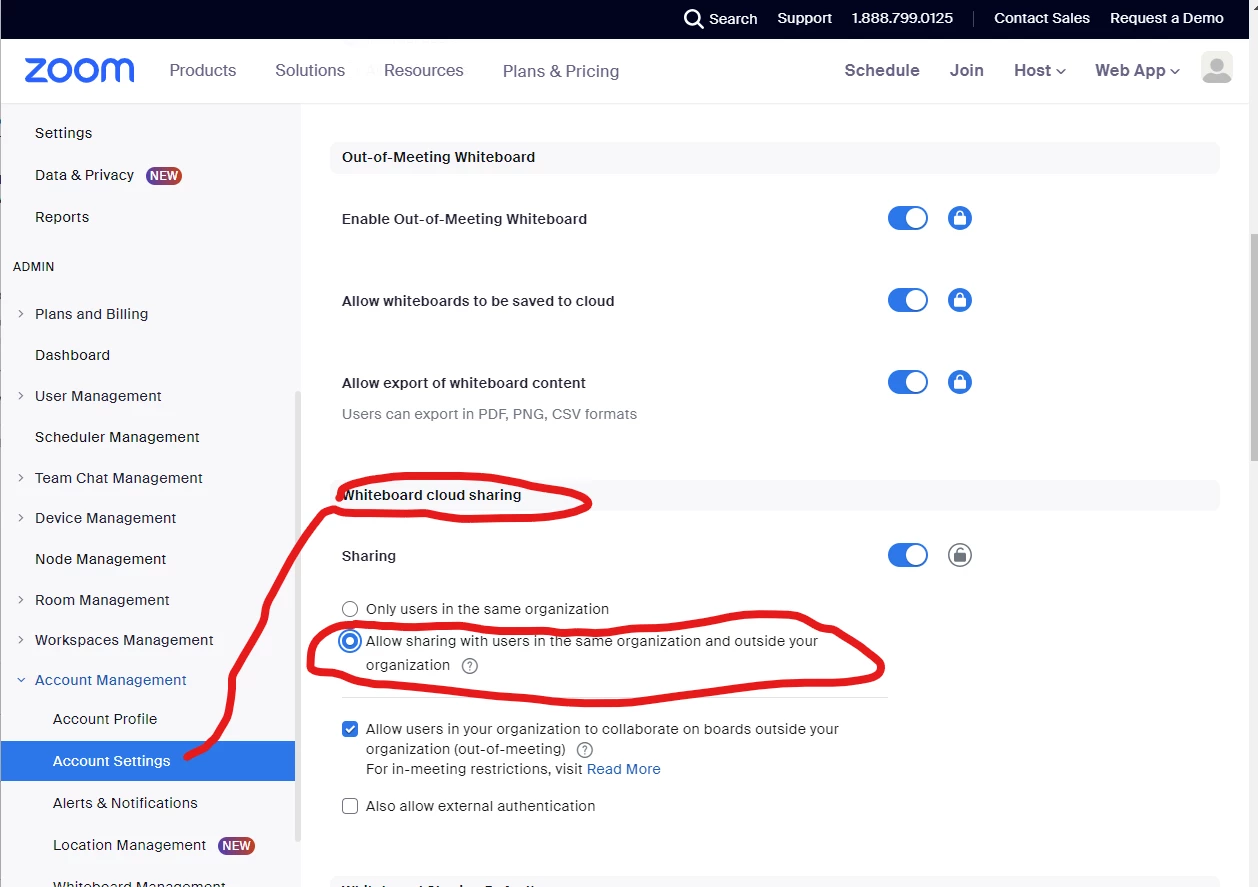Open the Resources menu

424,70
